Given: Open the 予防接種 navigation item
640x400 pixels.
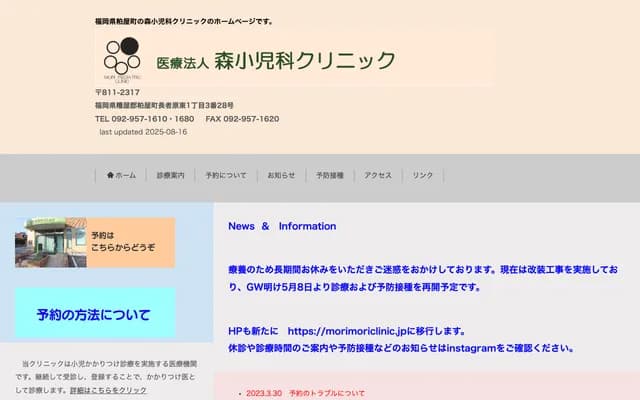Looking at the screenshot, I should [330, 175].
